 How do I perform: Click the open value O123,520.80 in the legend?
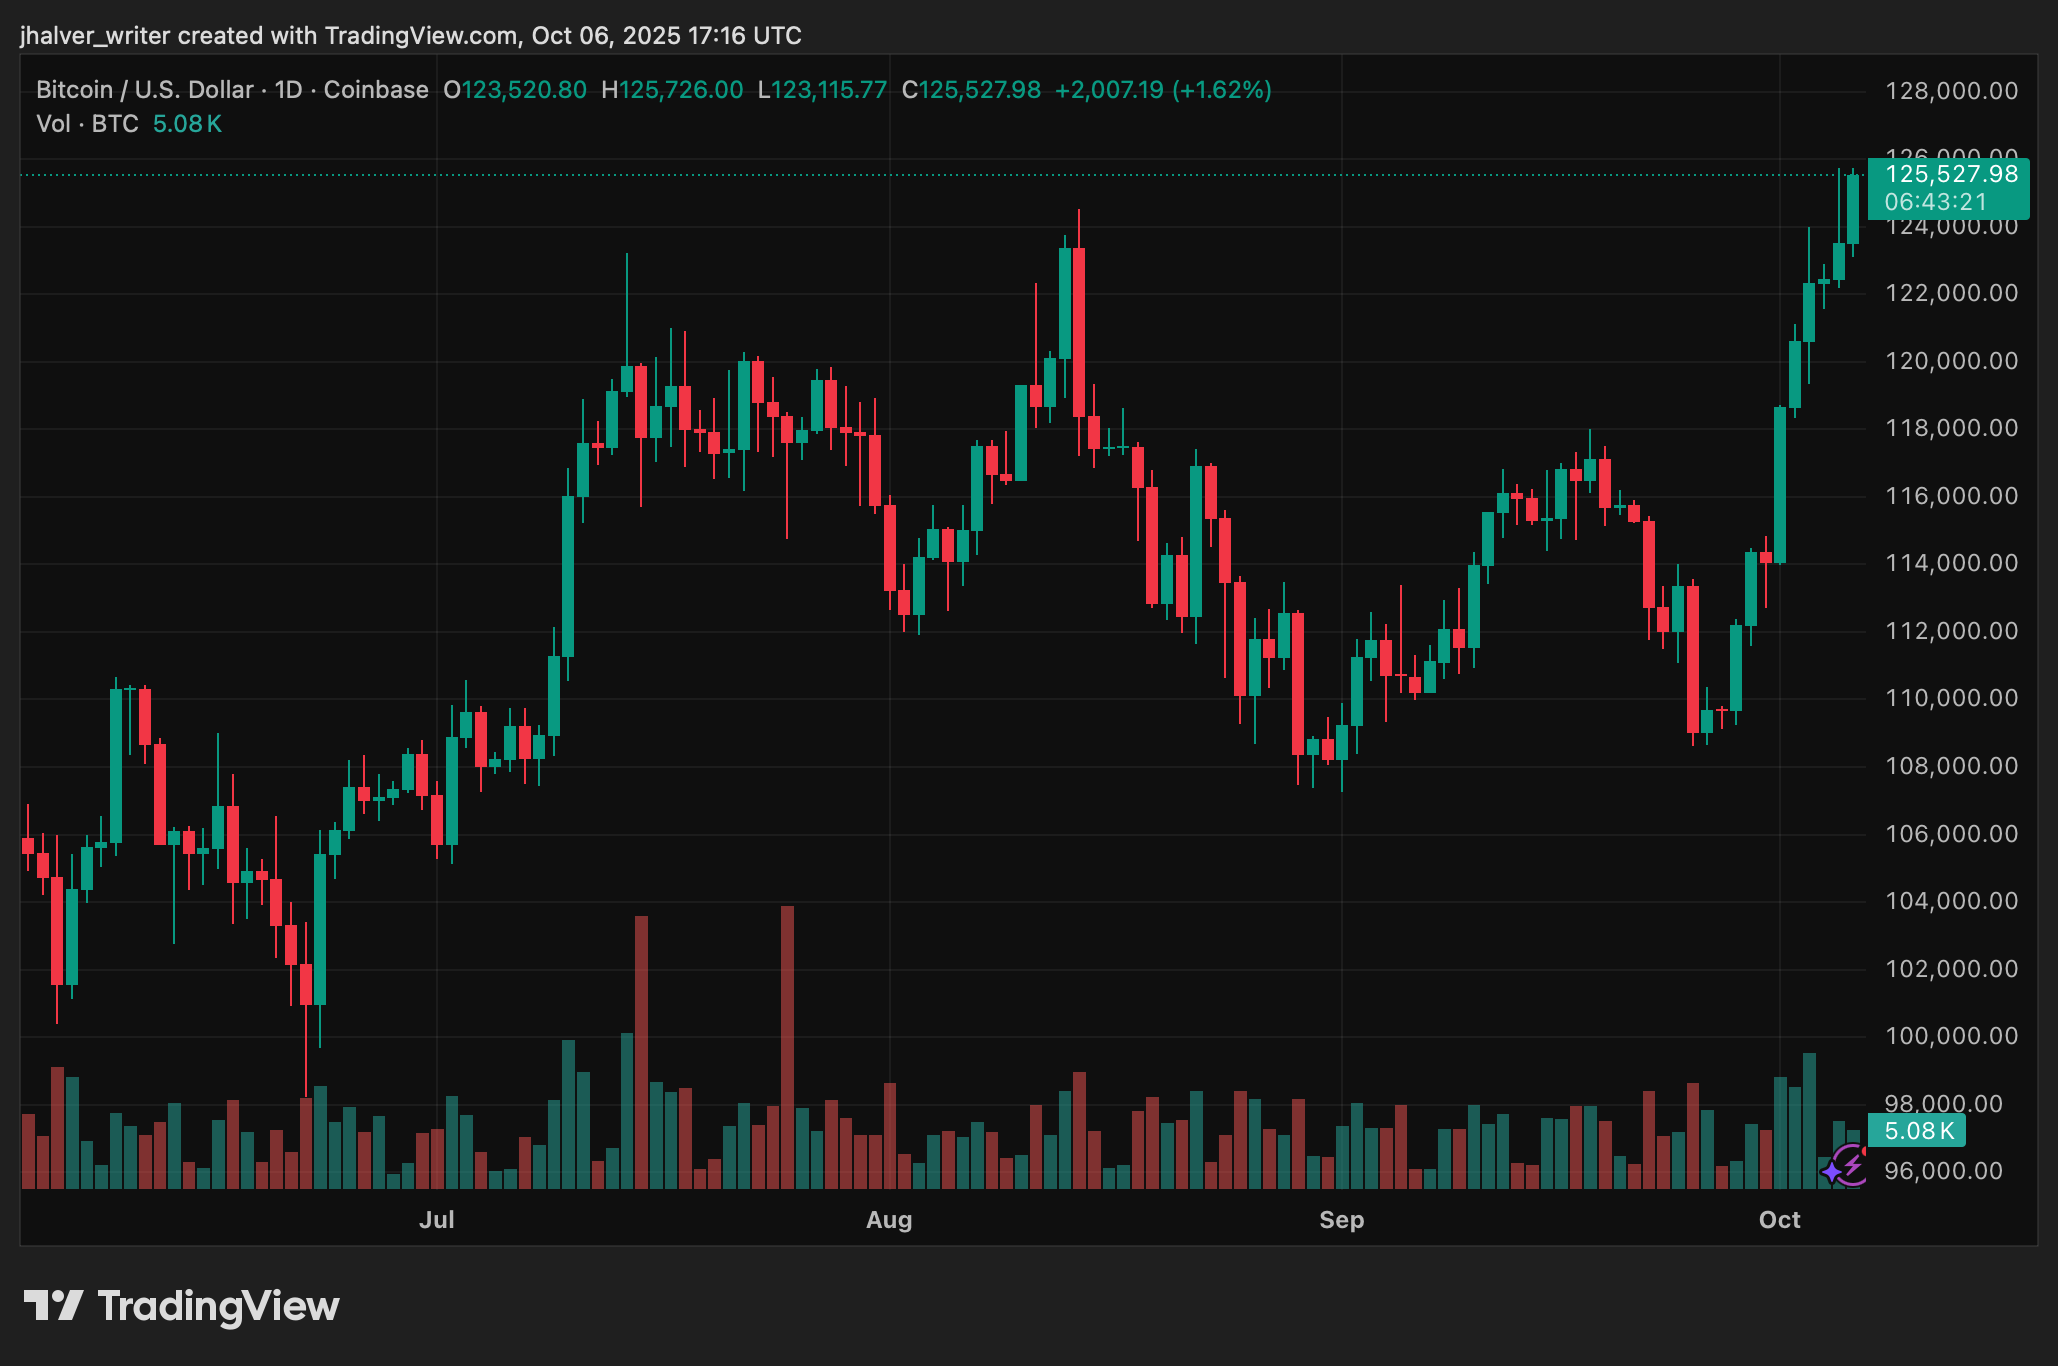tap(513, 89)
